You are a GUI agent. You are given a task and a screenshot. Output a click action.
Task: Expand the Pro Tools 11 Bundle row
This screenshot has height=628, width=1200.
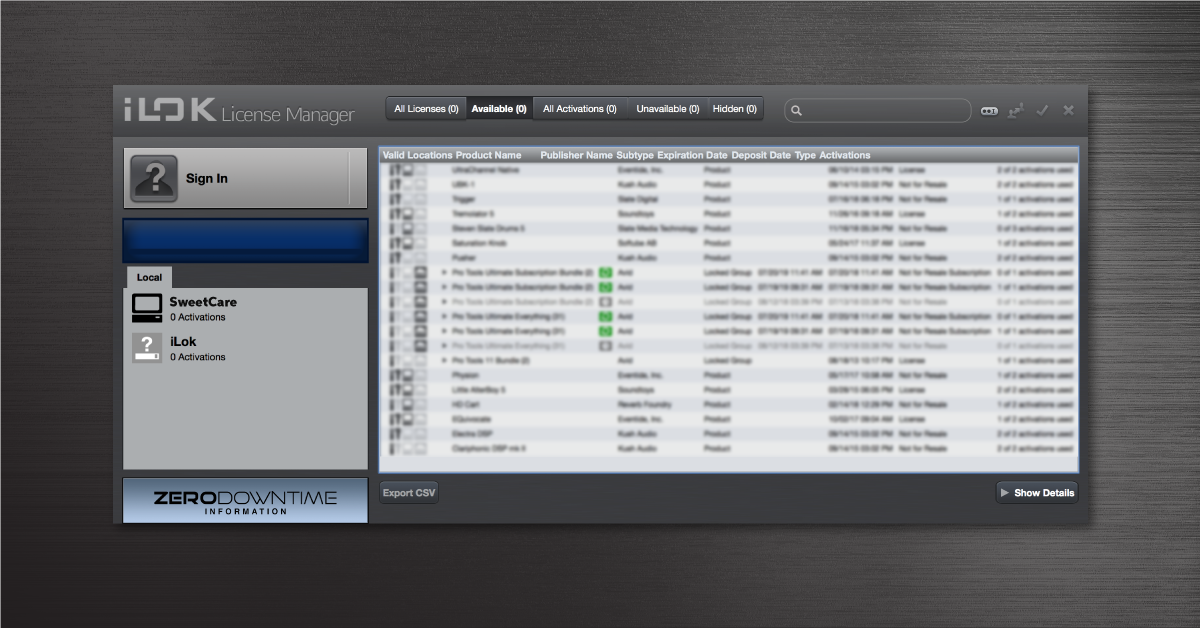tap(445, 360)
